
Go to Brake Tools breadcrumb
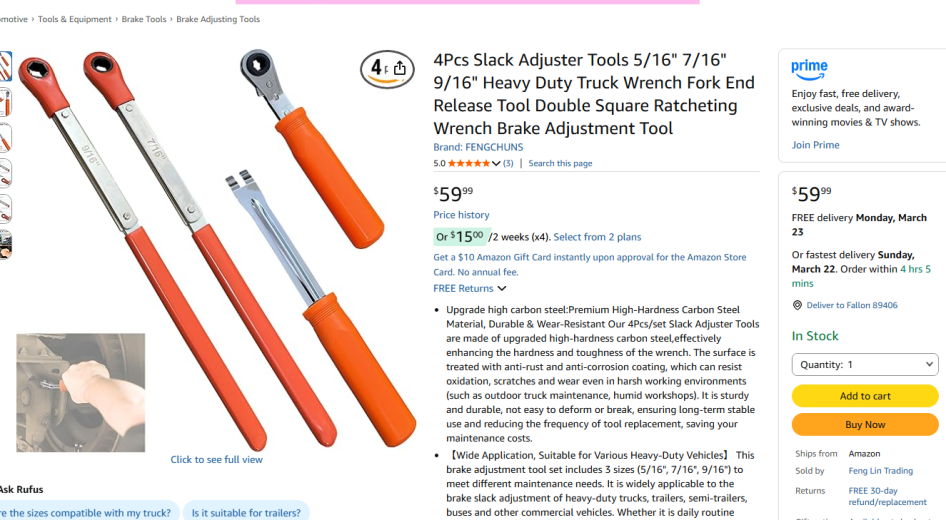[x=144, y=19]
